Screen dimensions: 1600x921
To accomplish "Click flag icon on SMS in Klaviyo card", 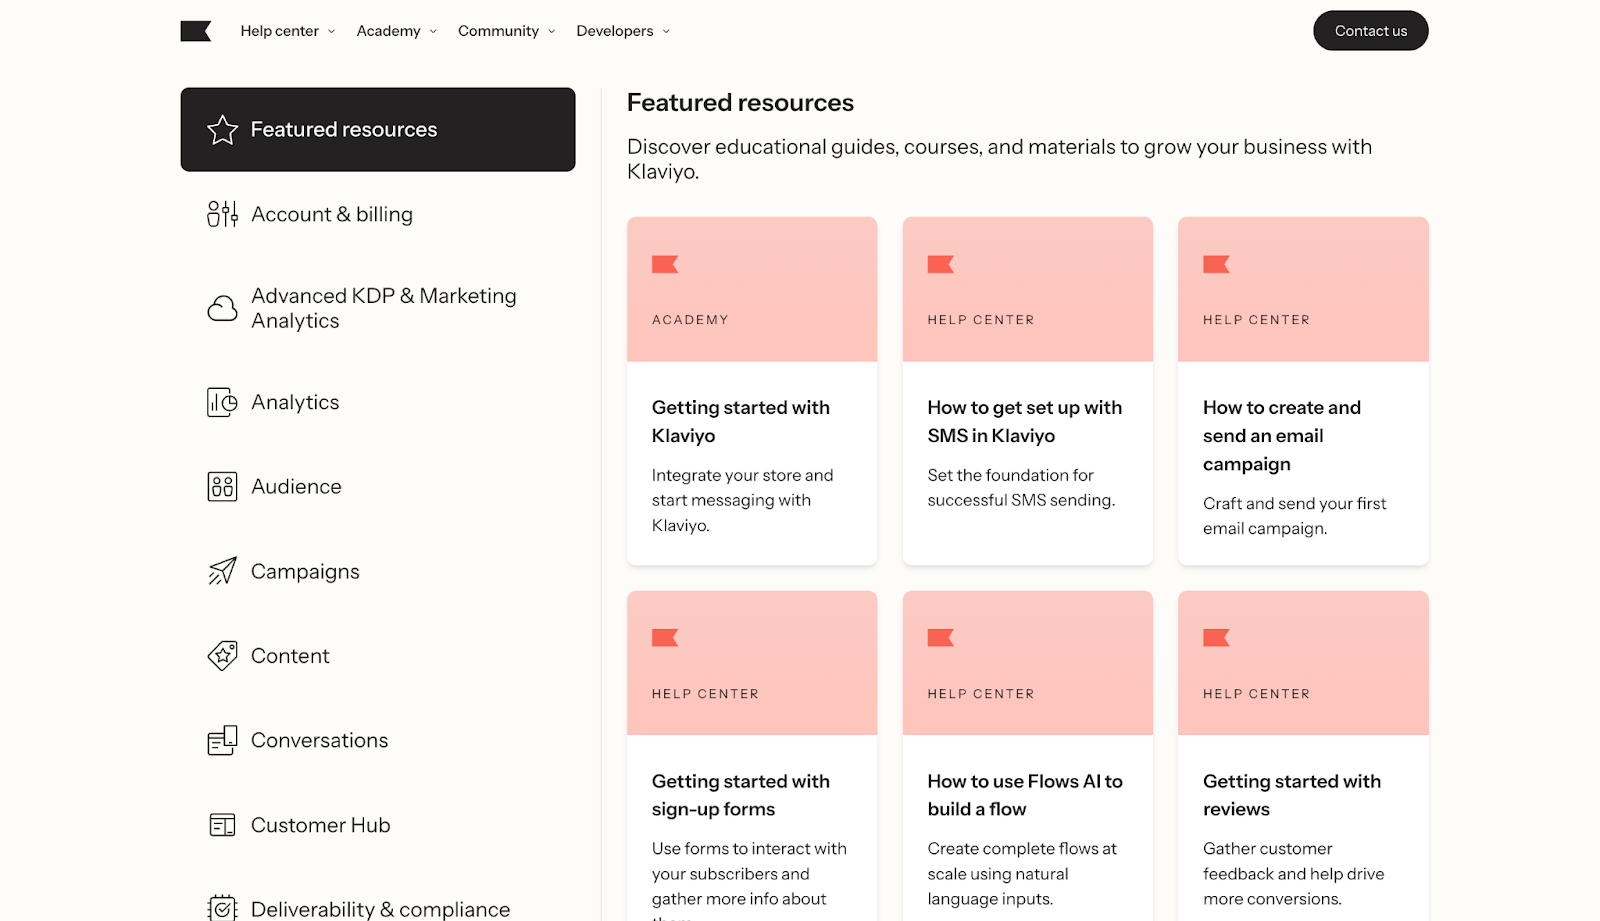I will 941,264.
